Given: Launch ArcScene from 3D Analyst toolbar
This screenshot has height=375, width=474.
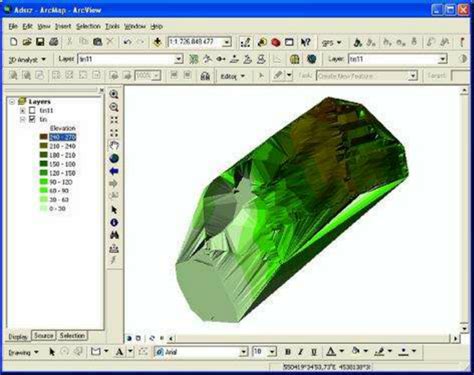Looking at the screenshot, I should coord(294,59).
